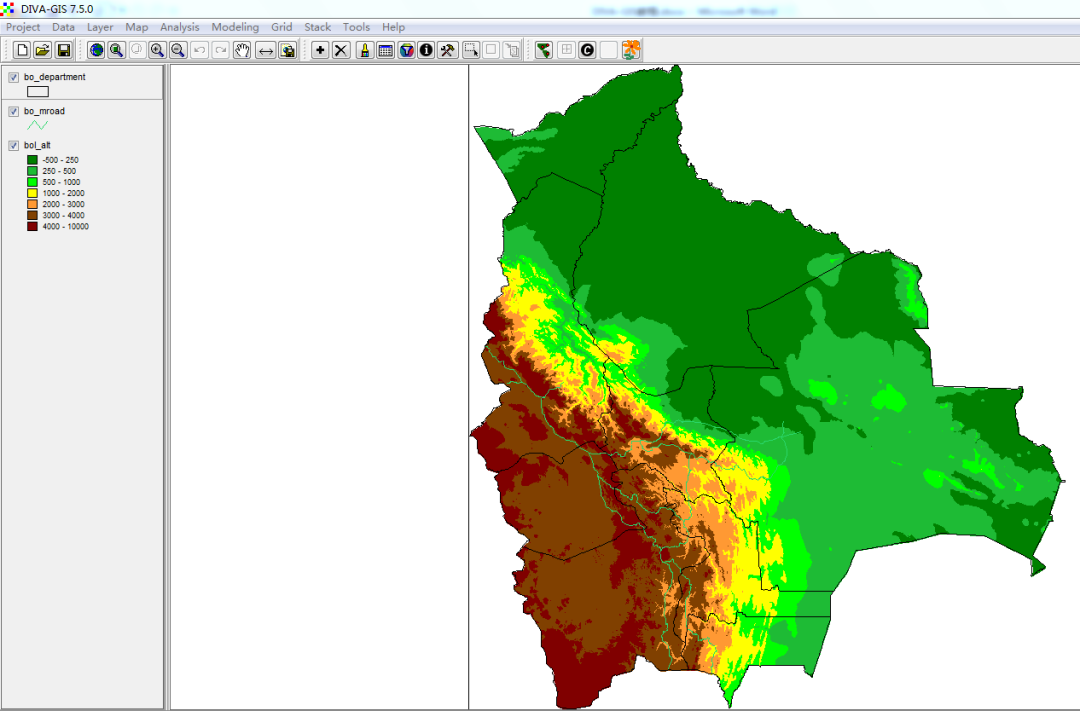The width and height of the screenshot is (1080, 711).
Task: Toggle the bo_mroad layer visibility
Action: (x=14, y=112)
